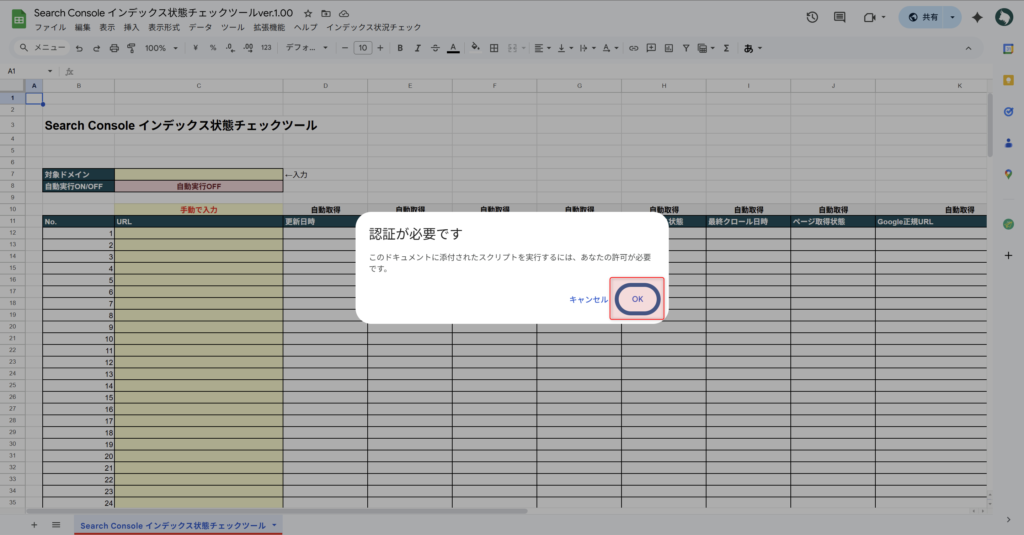Click the Gemini sparkle icon
The height and width of the screenshot is (535, 1024).
pyautogui.click(x=977, y=18)
